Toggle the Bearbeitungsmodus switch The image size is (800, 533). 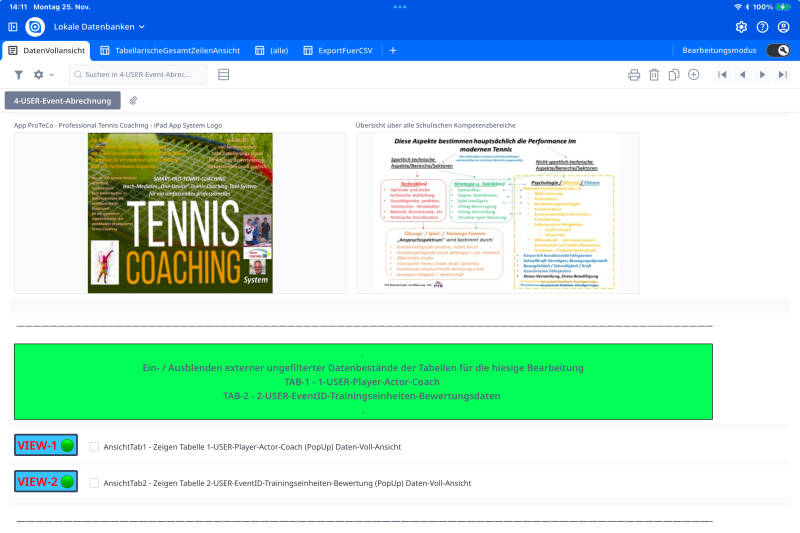(778, 50)
